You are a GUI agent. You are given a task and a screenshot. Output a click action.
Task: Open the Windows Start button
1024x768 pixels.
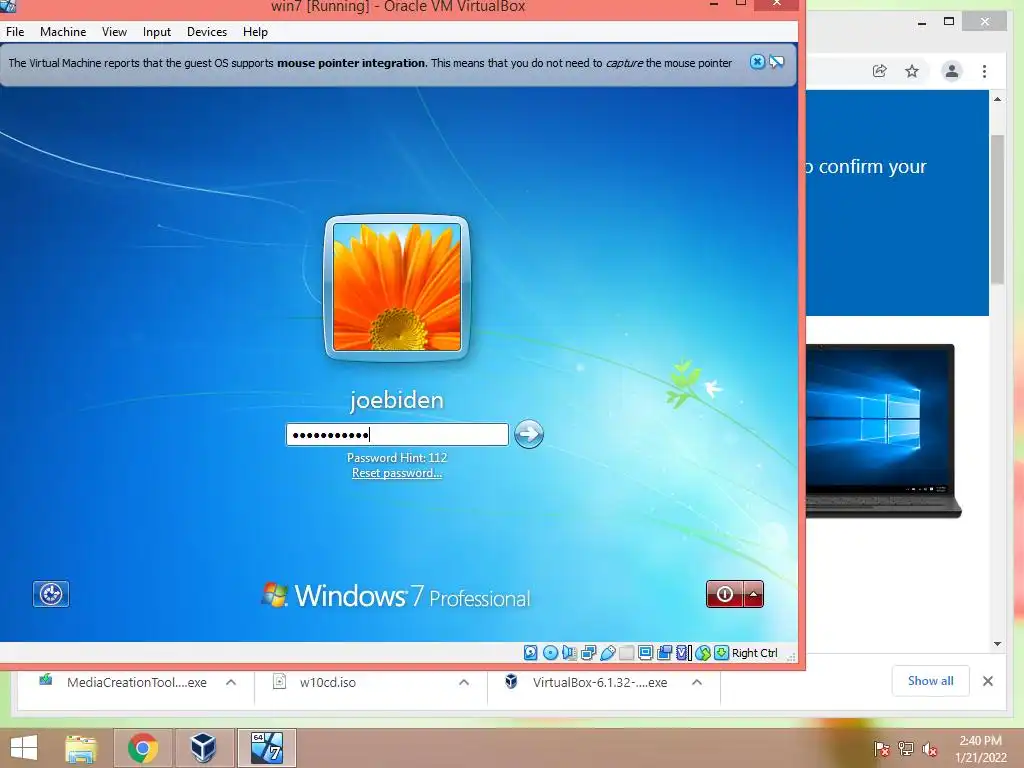pyautogui.click(x=24, y=748)
